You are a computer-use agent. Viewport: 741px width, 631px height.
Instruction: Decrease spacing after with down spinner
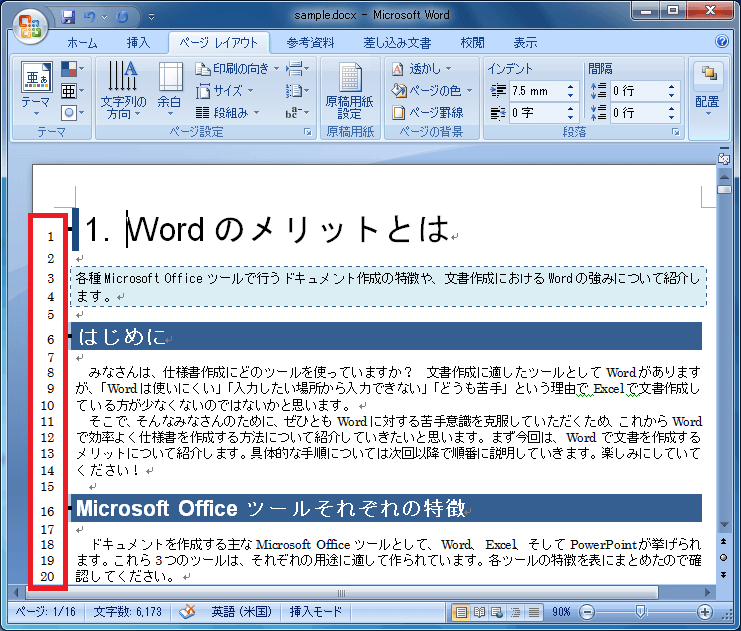click(672, 117)
